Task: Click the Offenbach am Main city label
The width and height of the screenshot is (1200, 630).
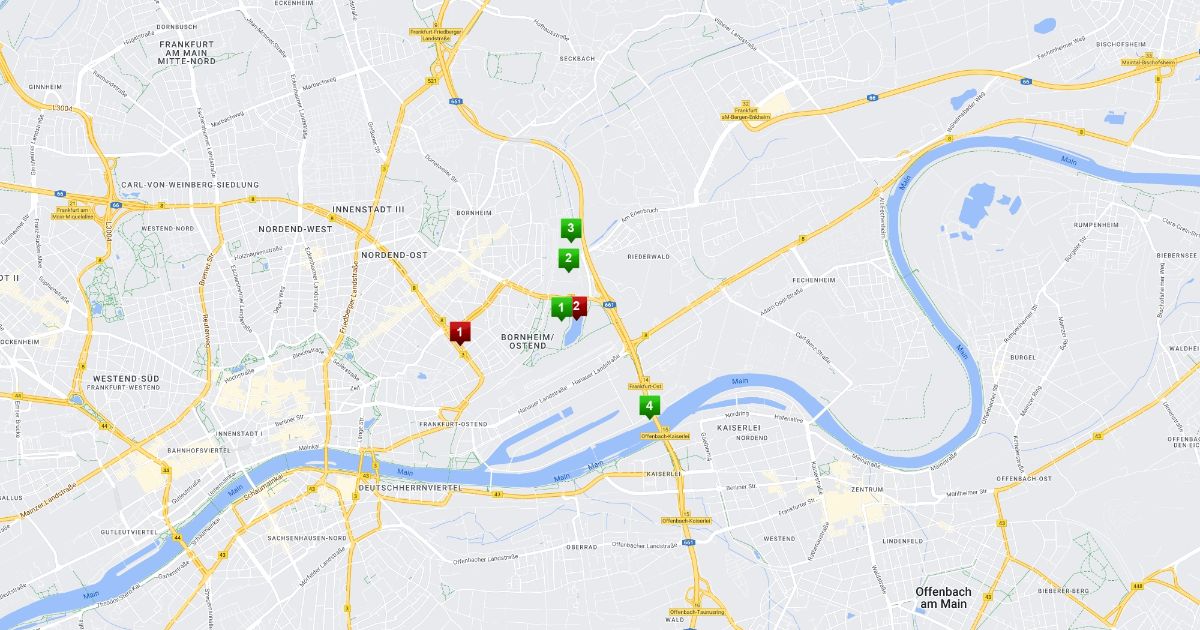Action: pyautogui.click(x=943, y=597)
